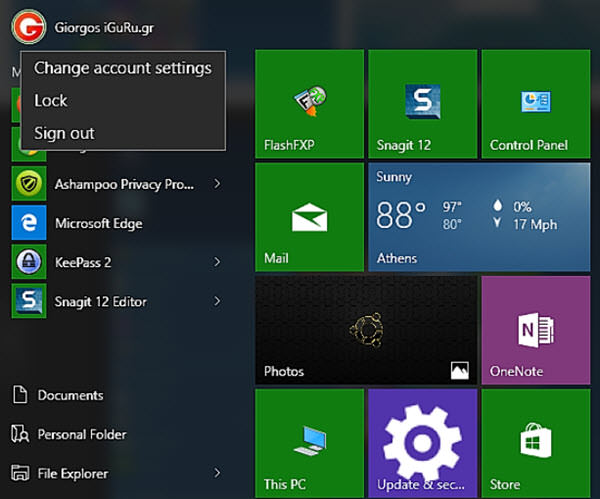Click the Ashampoo Privacy Pro... label

click(124, 184)
